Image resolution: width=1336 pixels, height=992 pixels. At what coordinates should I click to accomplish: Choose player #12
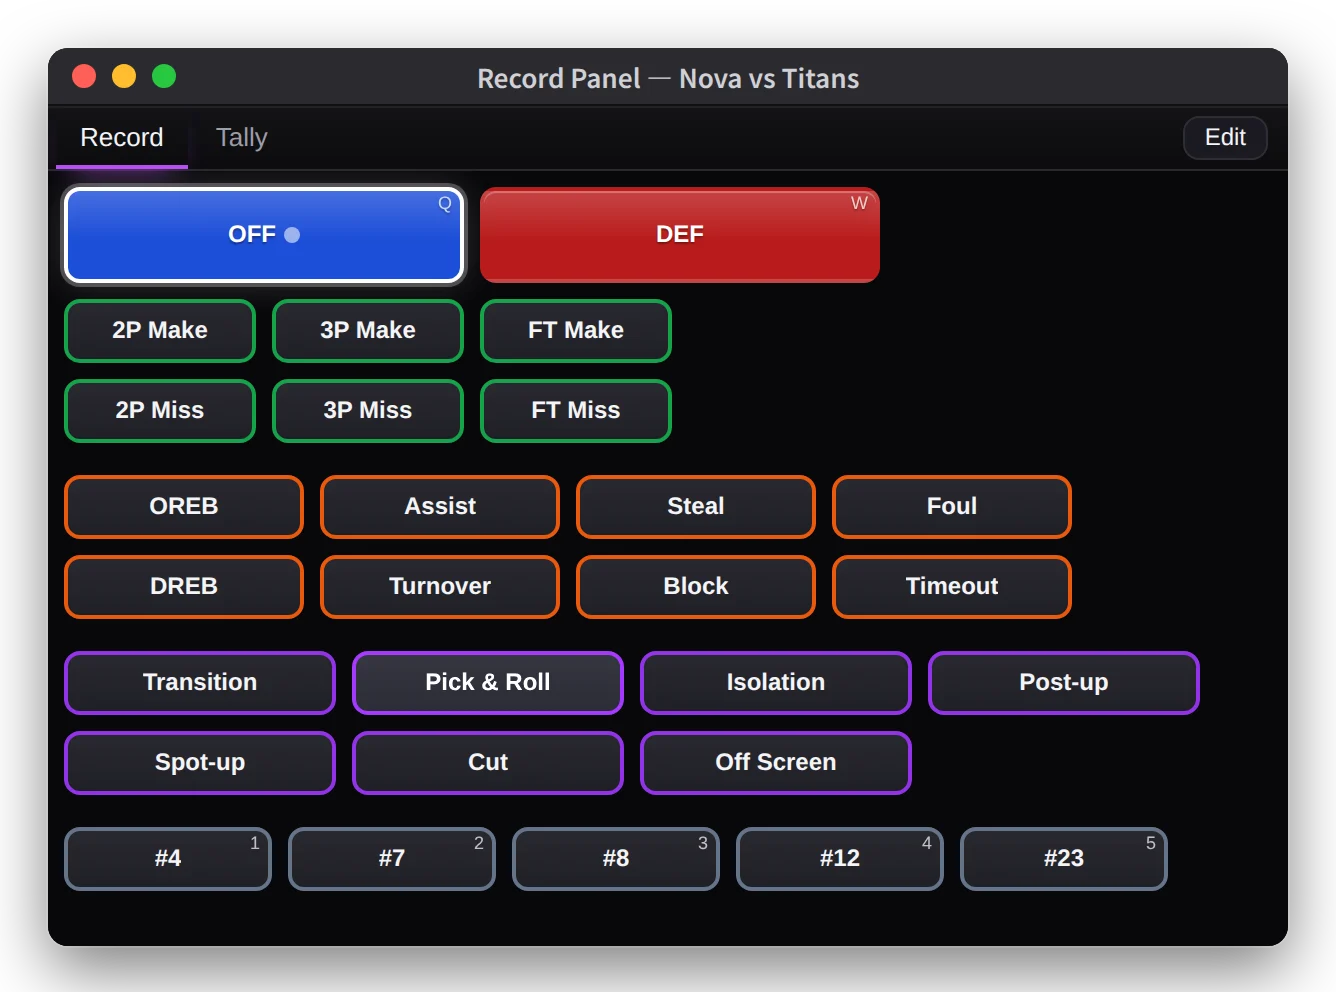tap(840, 859)
